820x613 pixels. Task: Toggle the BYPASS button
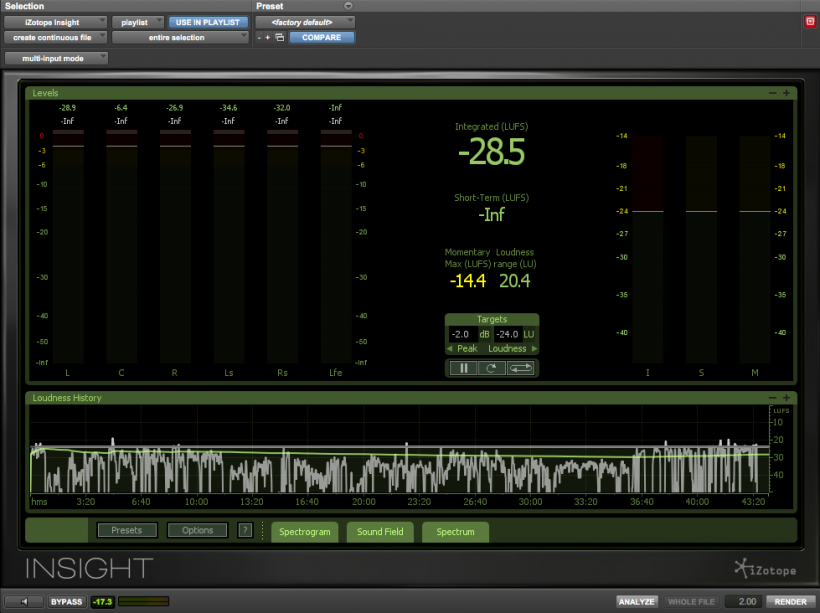click(x=67, y=602)
